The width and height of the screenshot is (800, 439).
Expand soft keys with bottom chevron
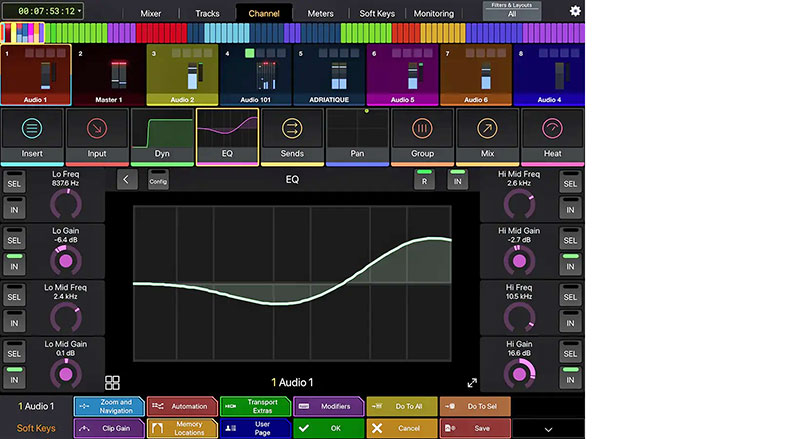[548, 429]
